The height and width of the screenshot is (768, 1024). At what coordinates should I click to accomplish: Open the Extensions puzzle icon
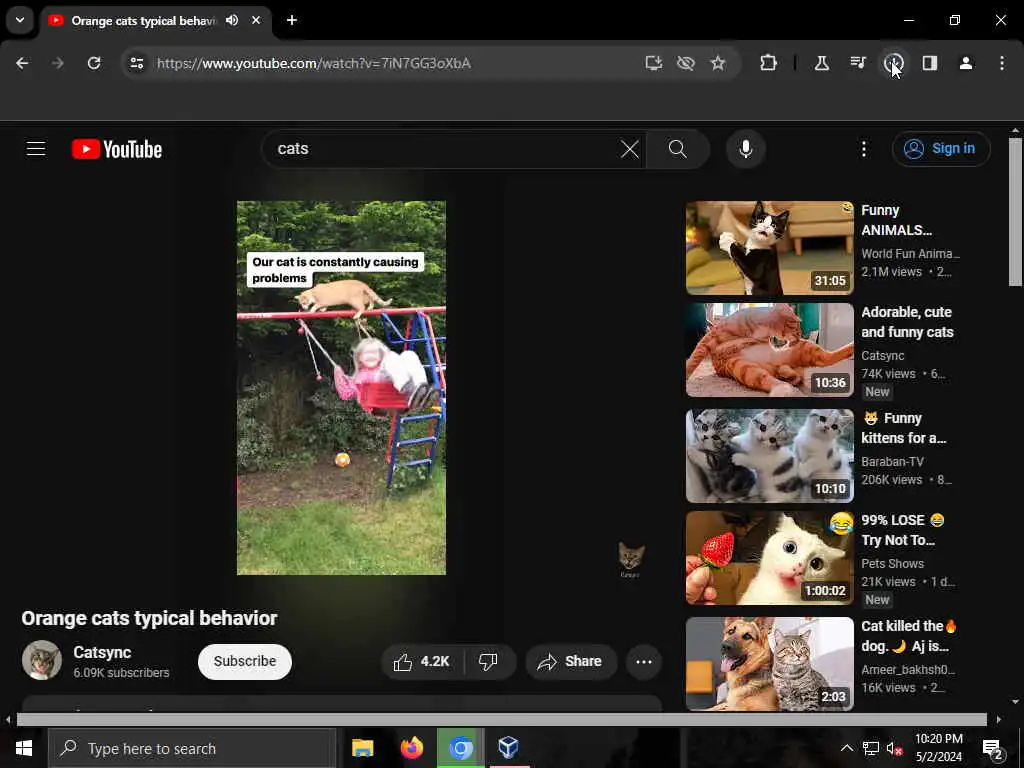click(x=769, y=63)
